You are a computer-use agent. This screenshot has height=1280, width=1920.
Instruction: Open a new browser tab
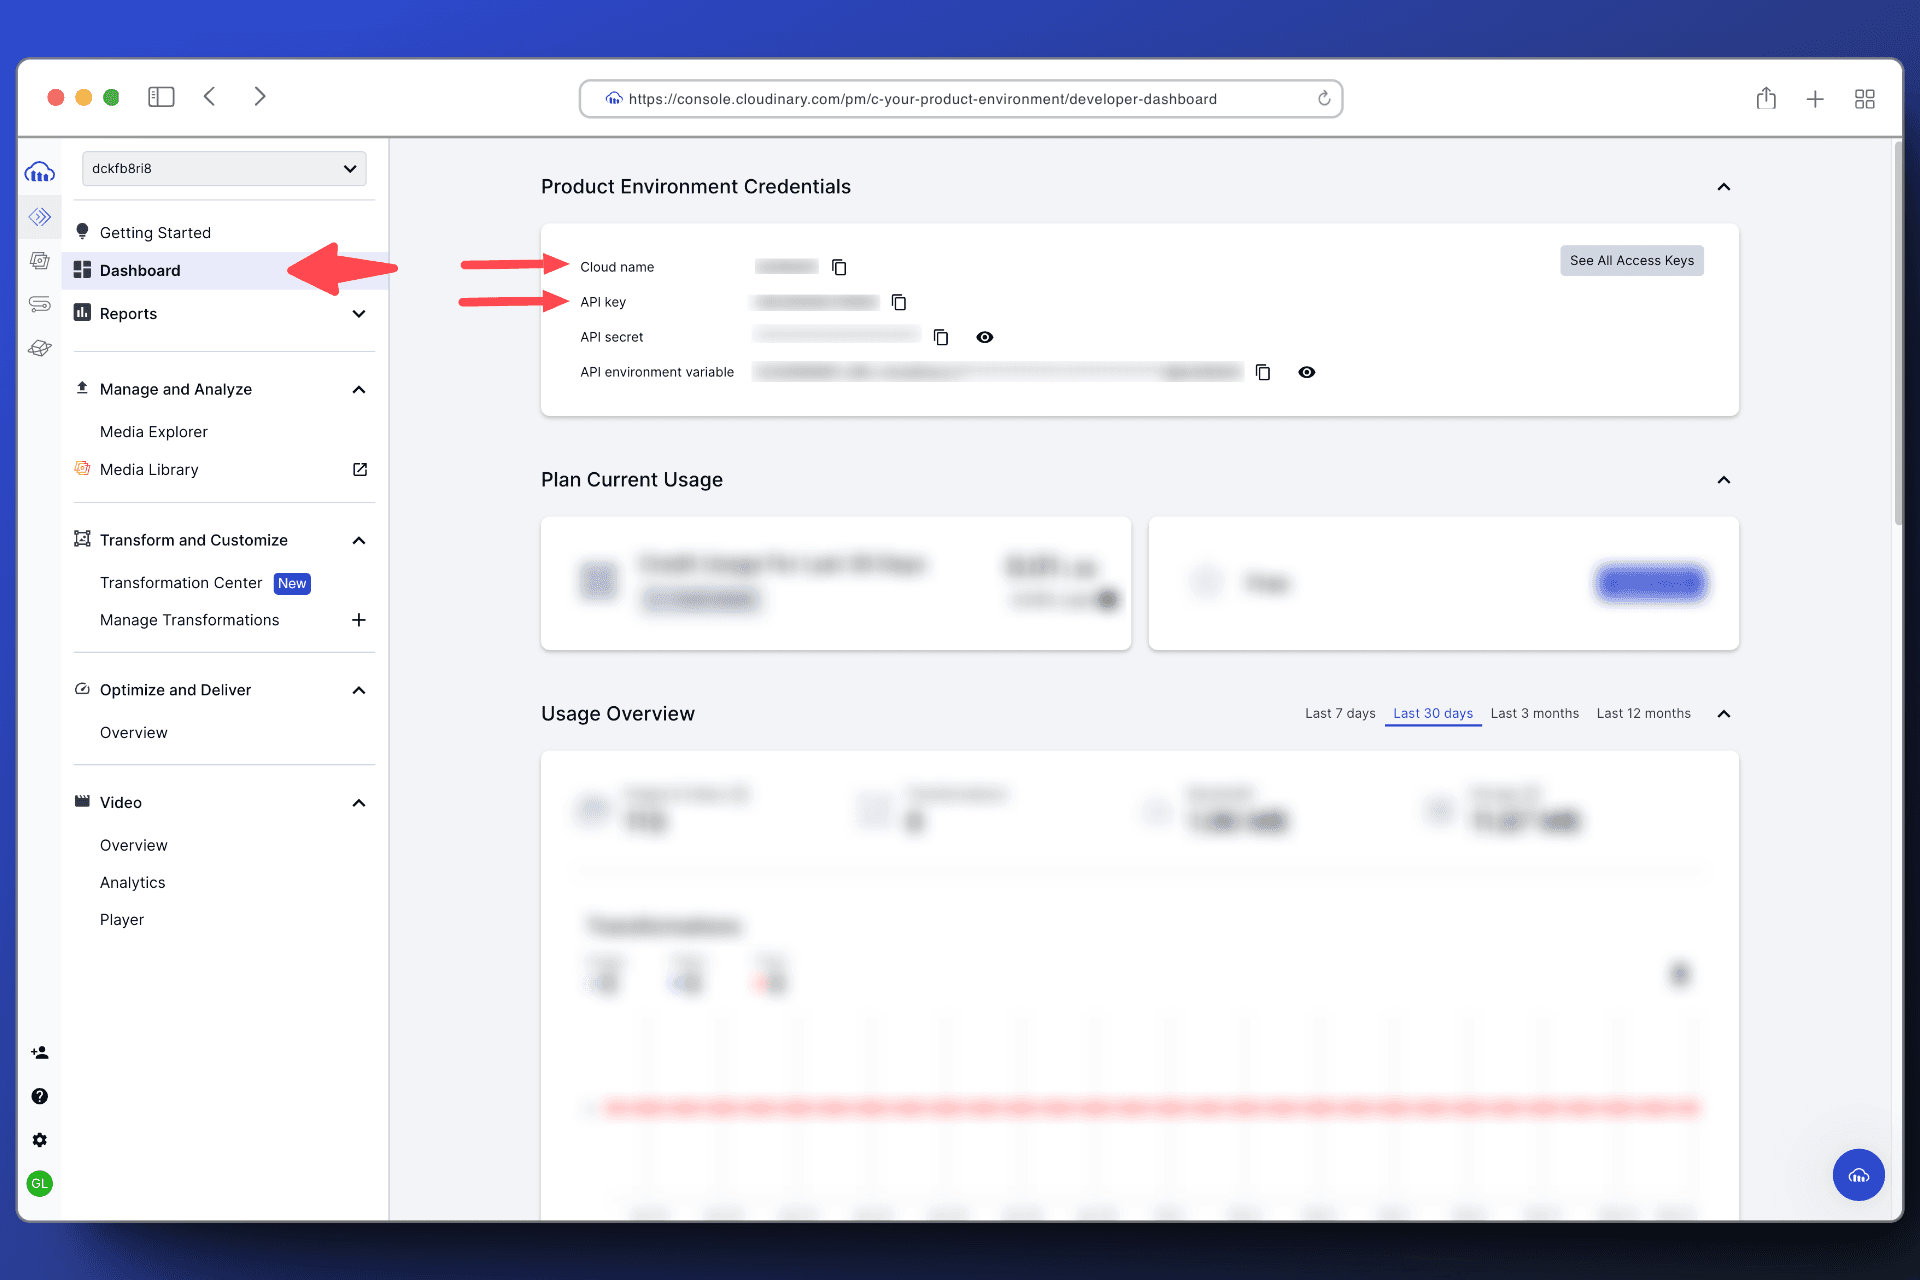tap(1815, 99)
